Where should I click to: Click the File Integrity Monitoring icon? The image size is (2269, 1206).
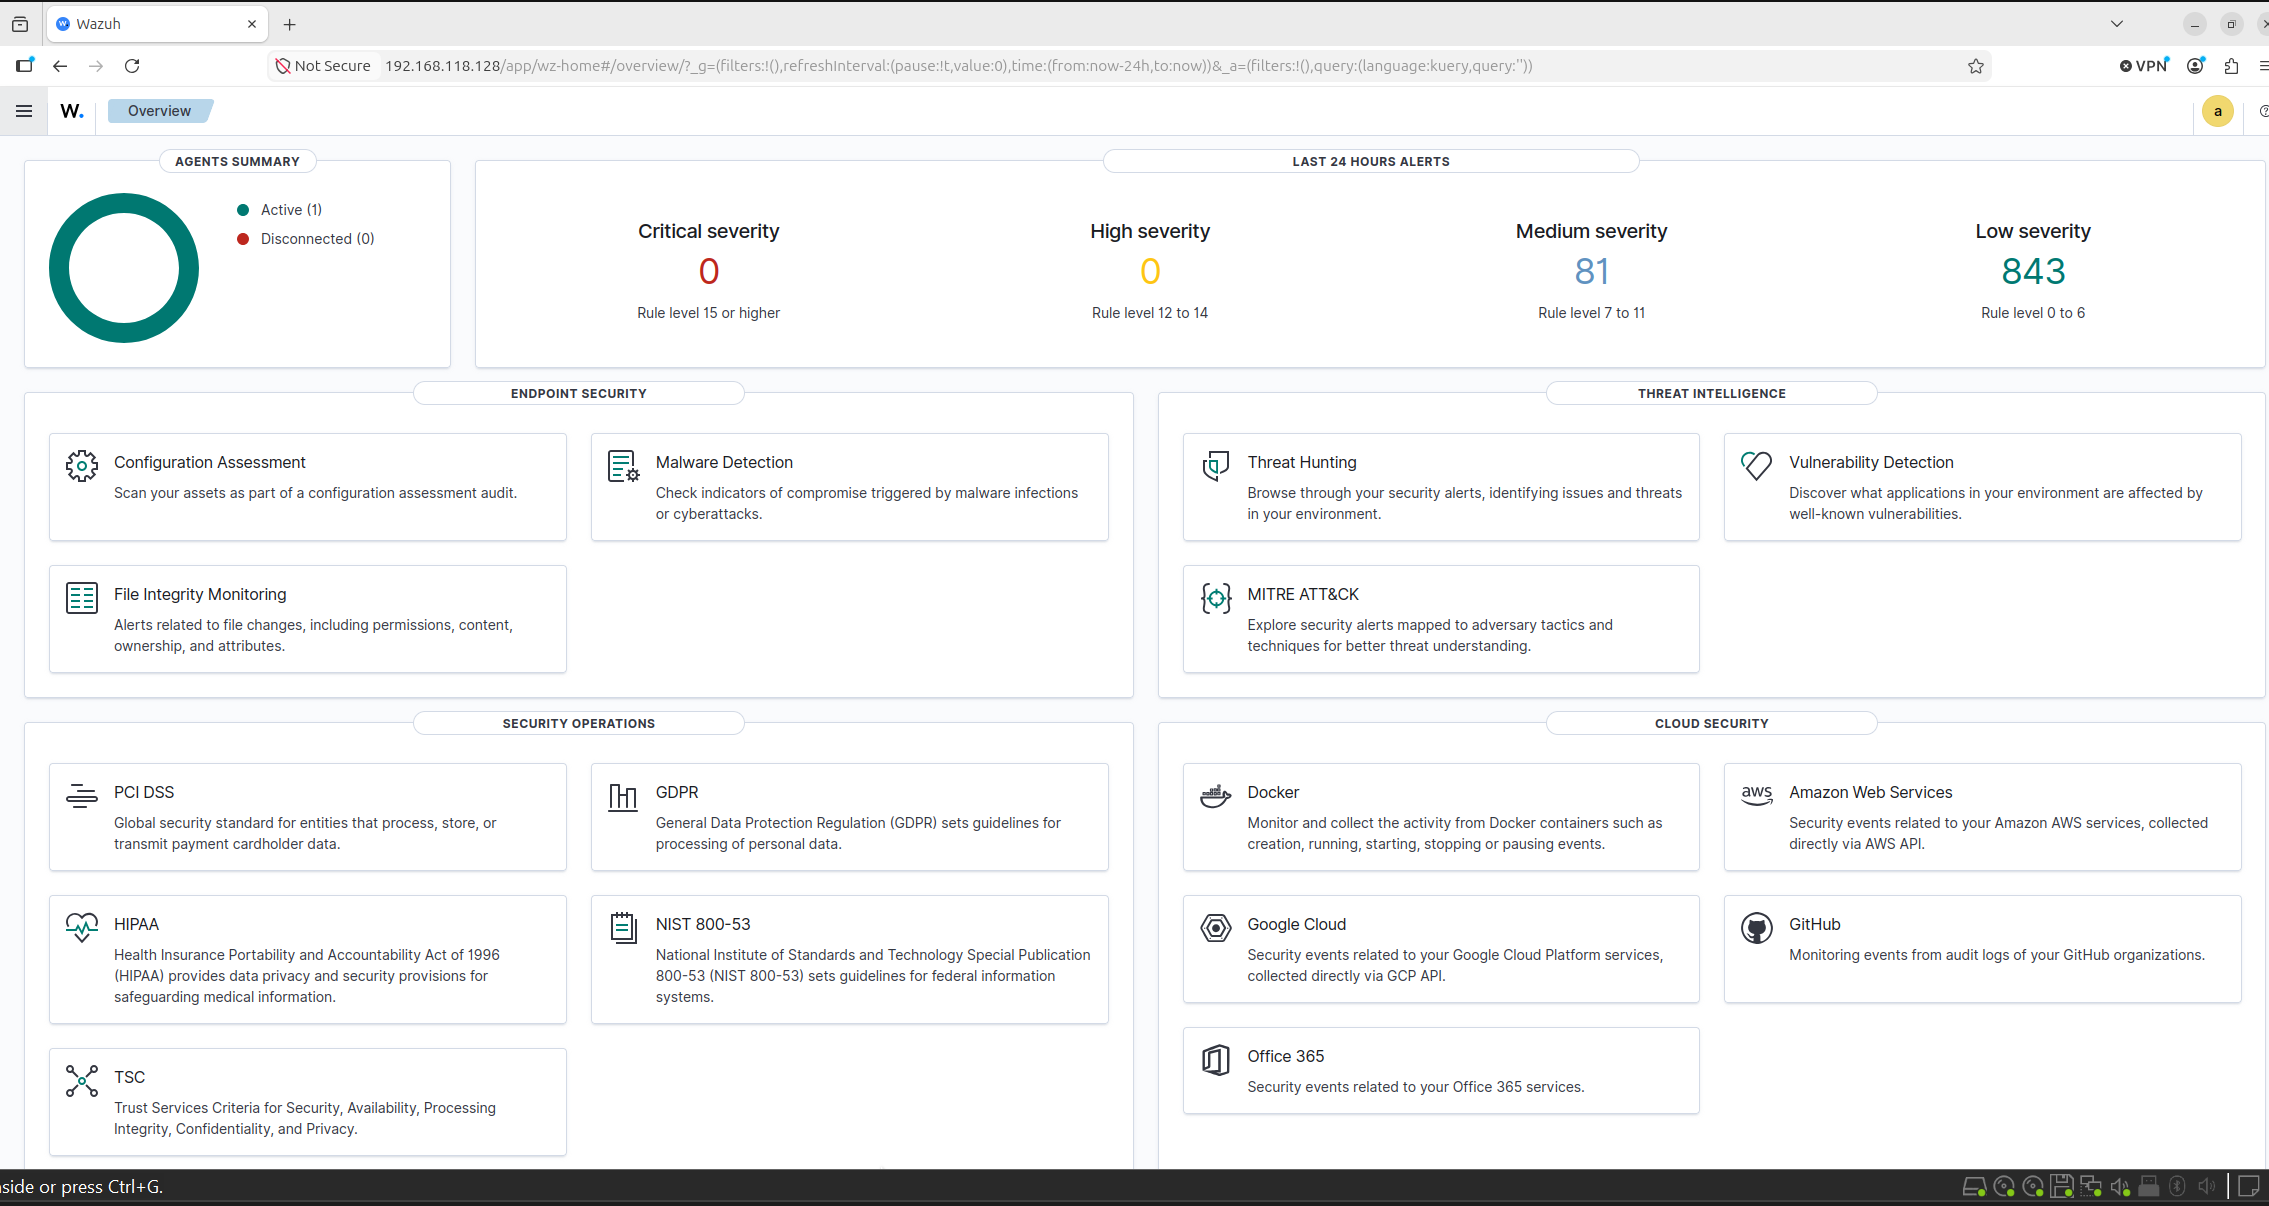coord(82,597)
